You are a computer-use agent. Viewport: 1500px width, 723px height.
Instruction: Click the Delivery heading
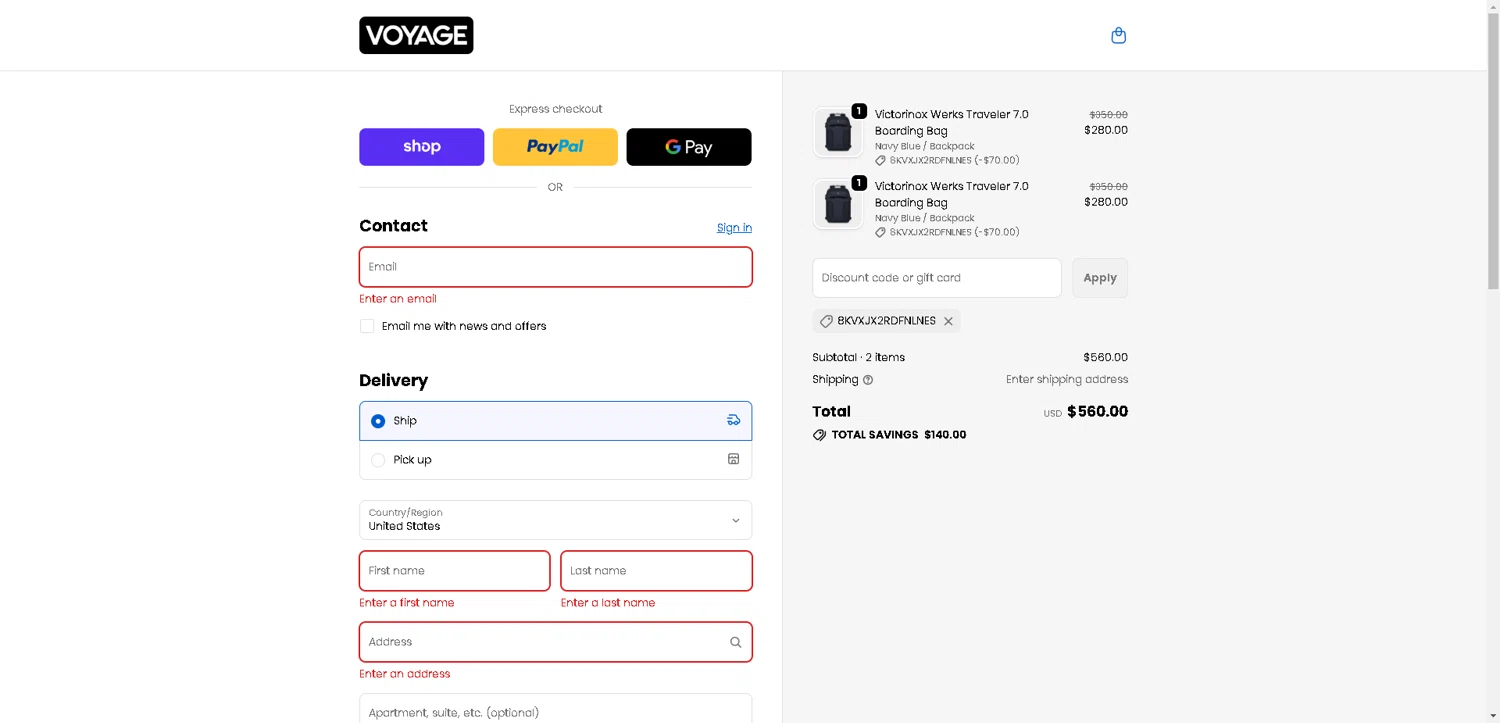click(x=393, y=381)
